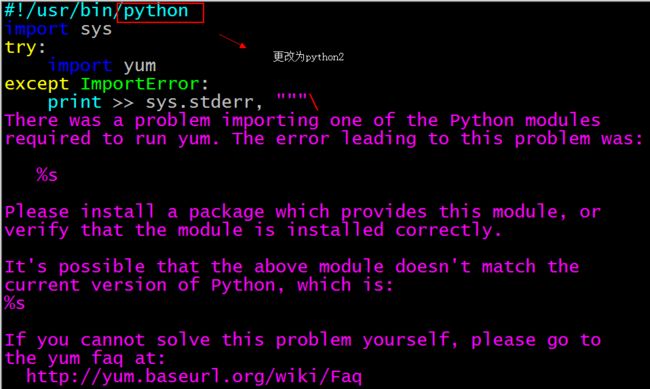The height and width of the screenshot is (389, 650).
Task: Click 'sys.stderr,' in the print line
Action: [x=204, y=102]
